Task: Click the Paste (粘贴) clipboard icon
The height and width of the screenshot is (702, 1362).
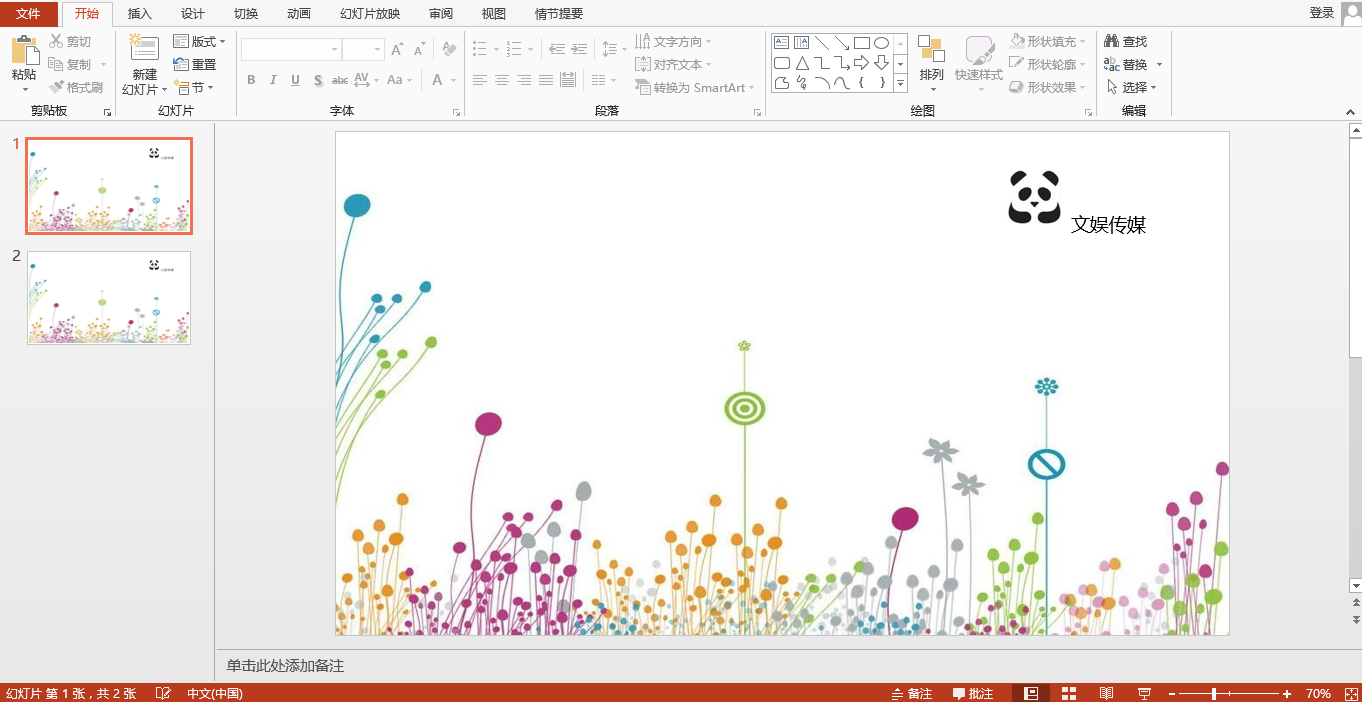Action: coord(24,51)
